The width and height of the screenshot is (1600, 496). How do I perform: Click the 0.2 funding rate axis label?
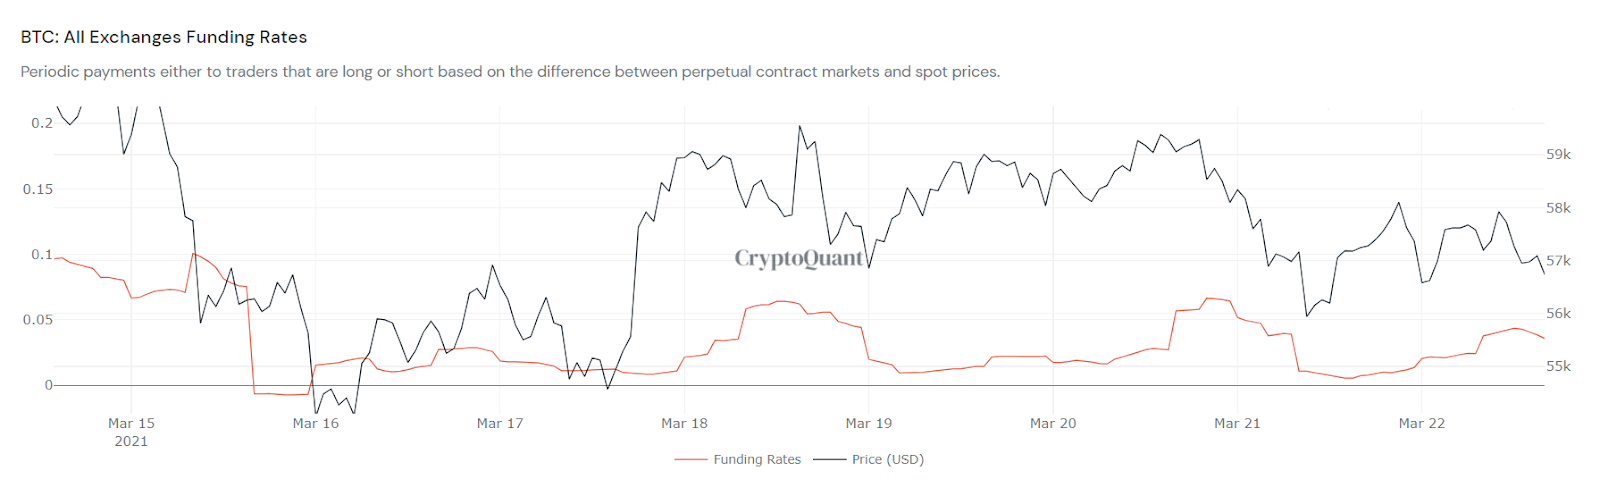[42, 123]
